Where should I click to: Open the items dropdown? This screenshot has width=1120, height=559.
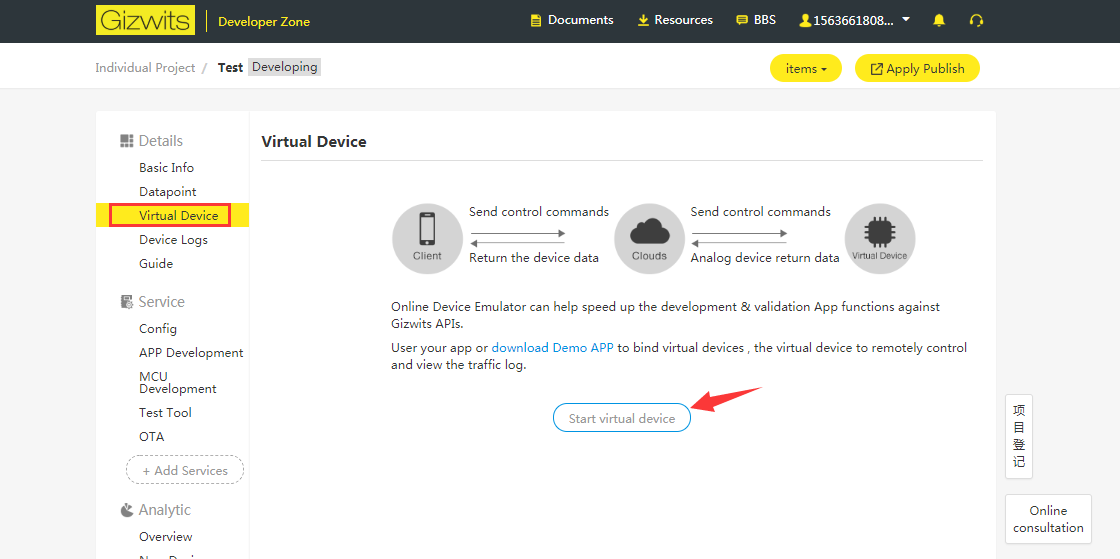[806, 69]
